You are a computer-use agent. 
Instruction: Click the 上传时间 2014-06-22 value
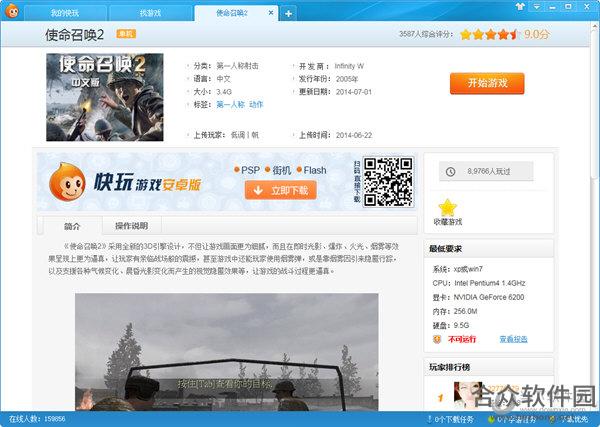tap(354, 135)
